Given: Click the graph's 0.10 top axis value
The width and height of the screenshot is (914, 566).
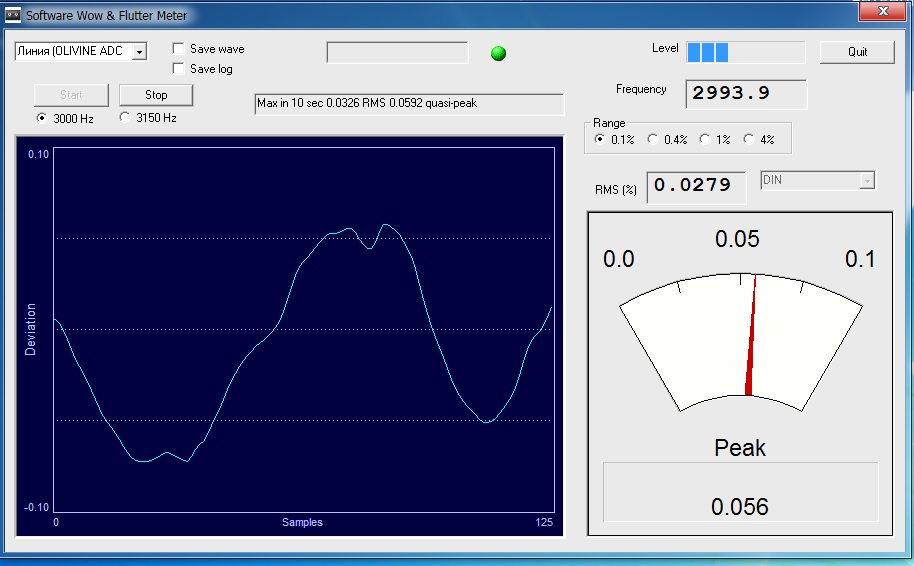Looking at the screenshot, I should pos(38,154).
